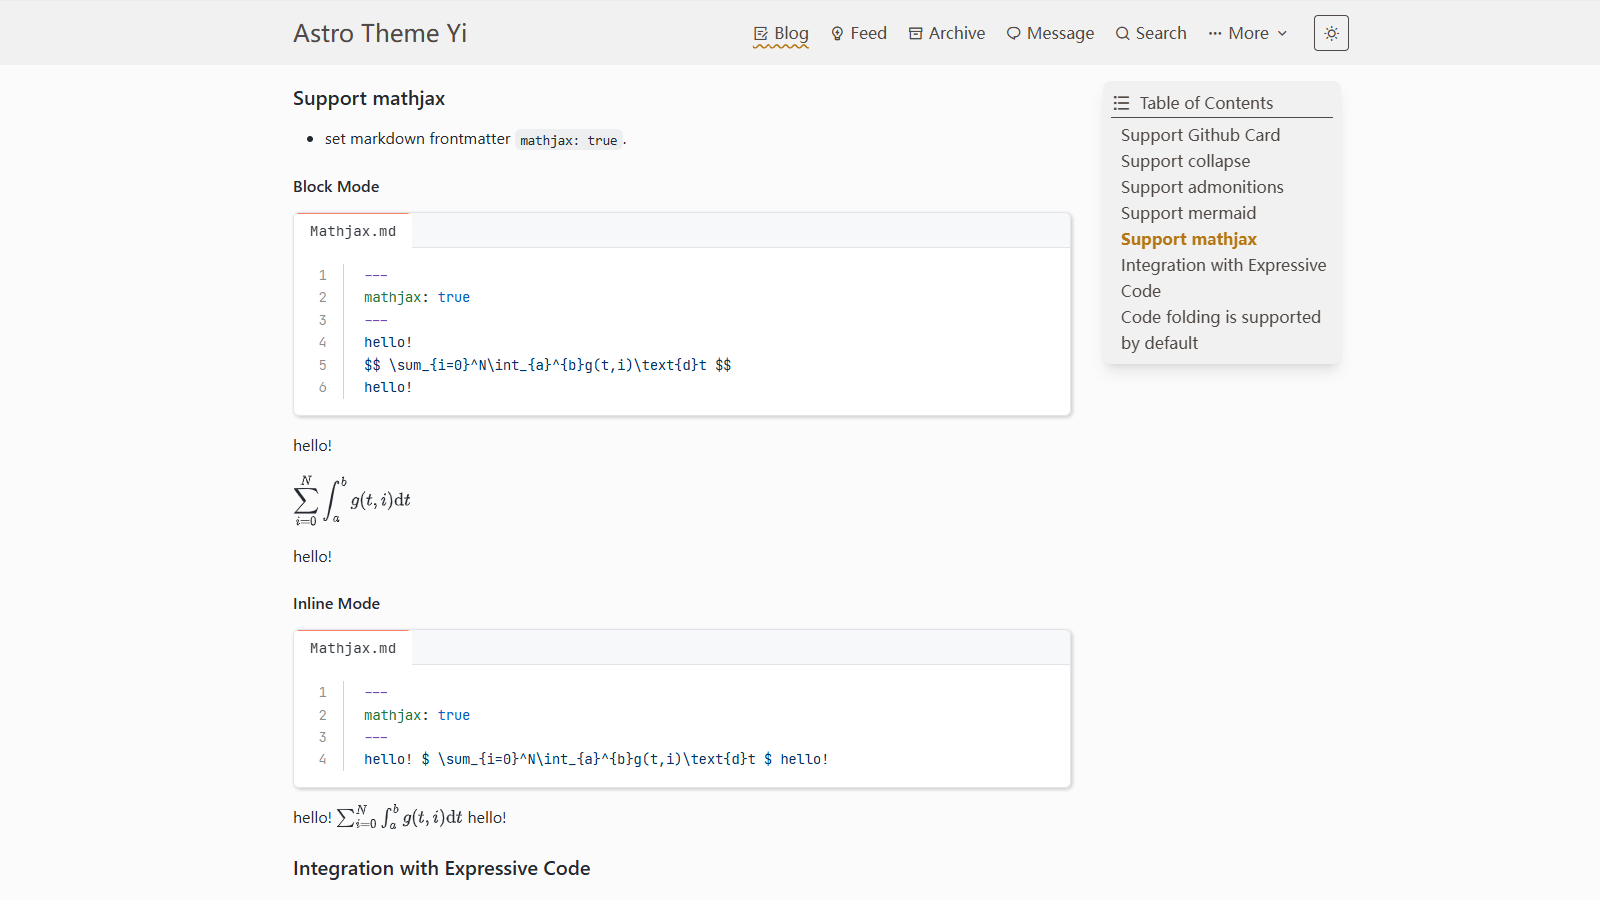Viewport: 1600px width, 900px height.
Task: Navigate to Support mermaid section
Action: (x=1188, y=213)
